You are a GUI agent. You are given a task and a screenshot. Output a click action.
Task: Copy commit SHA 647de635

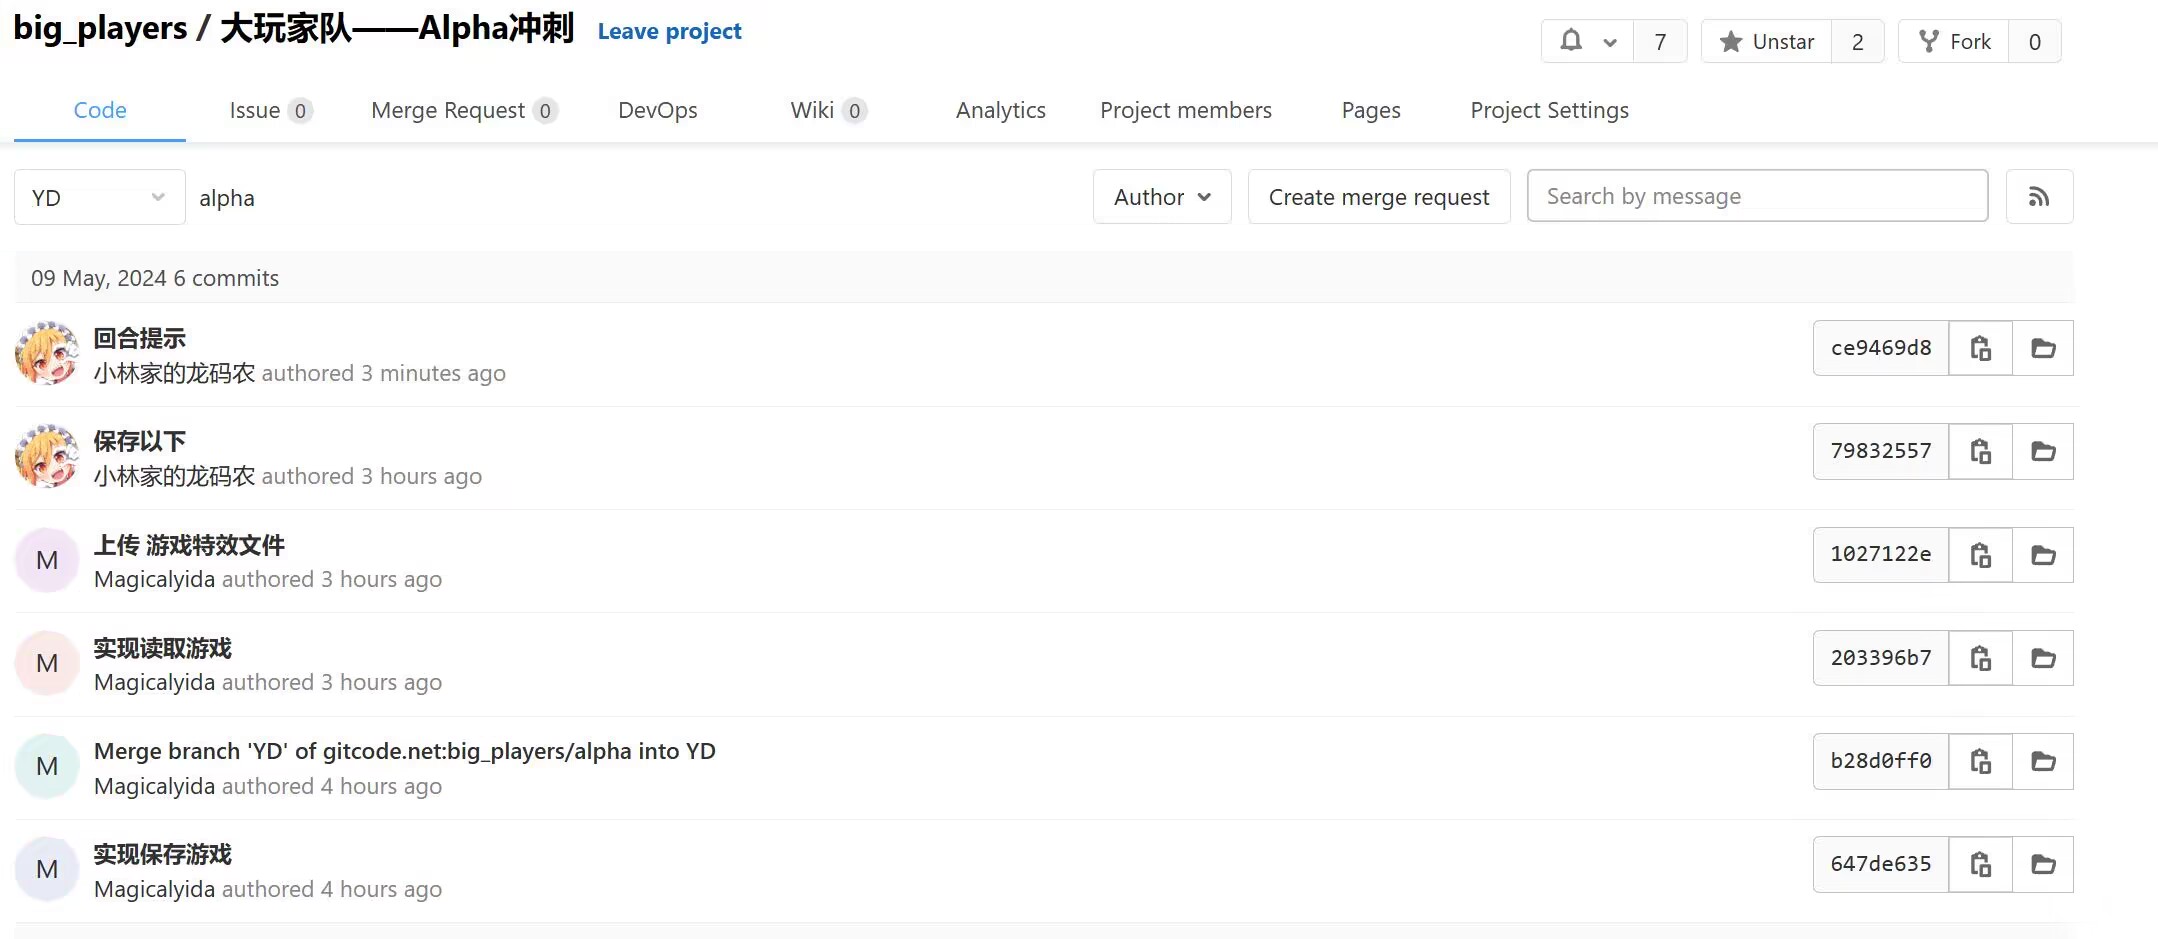pyautogui.click(x=1980, y=864)
